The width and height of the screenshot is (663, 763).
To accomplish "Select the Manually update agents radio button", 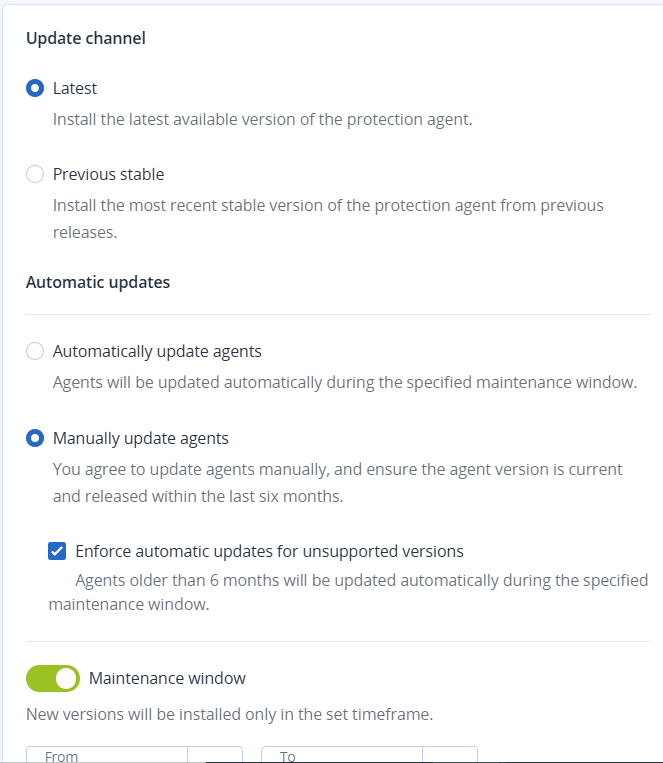I will click(35, 438).
